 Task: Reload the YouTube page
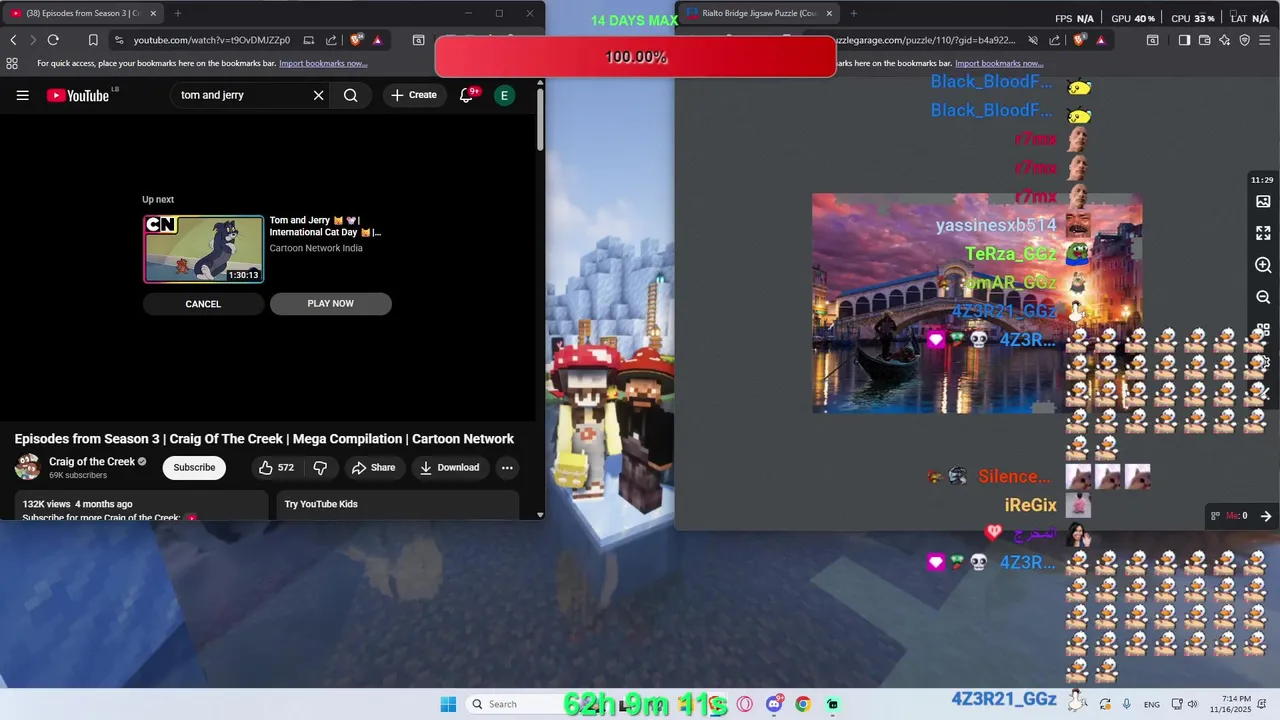pos(53,40)
